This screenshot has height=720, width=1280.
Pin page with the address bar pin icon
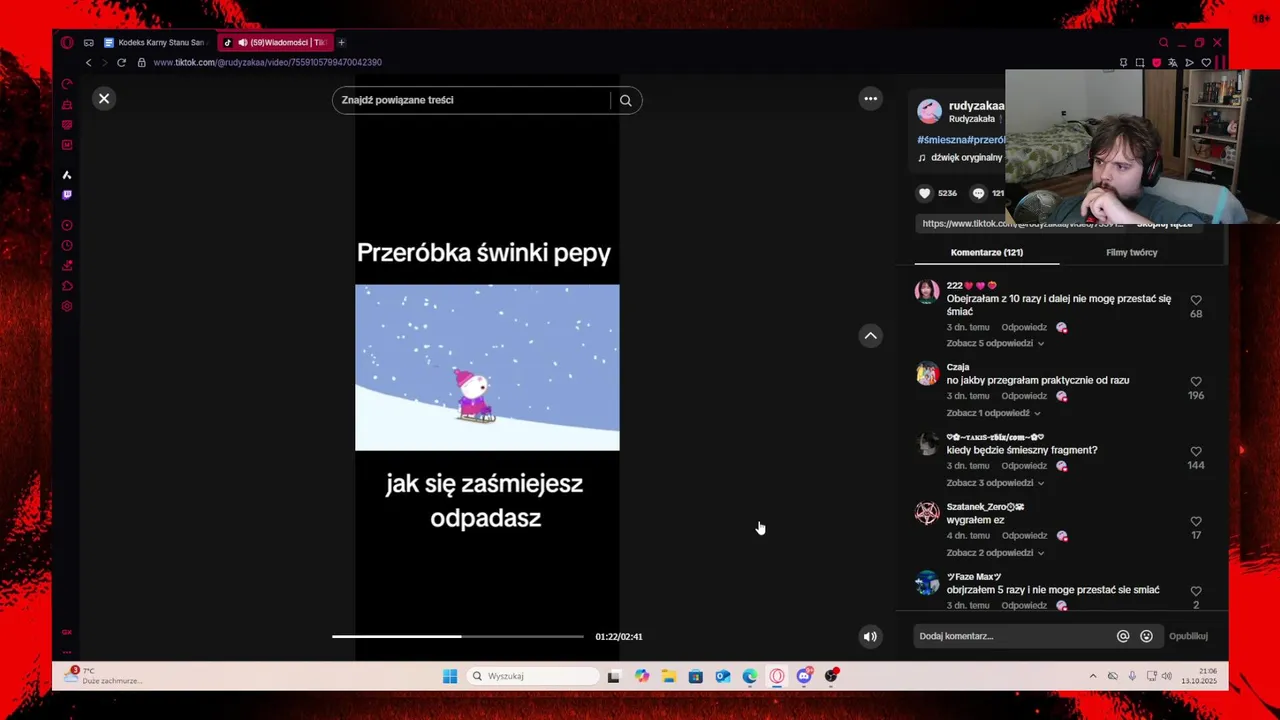(x=1123, y=62)
